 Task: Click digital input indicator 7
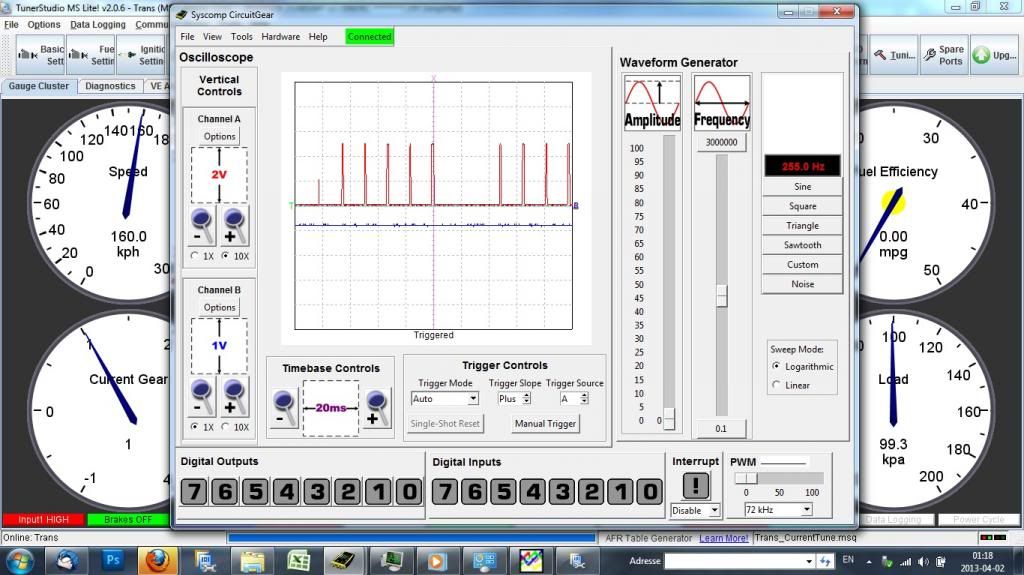coord(445,491)
